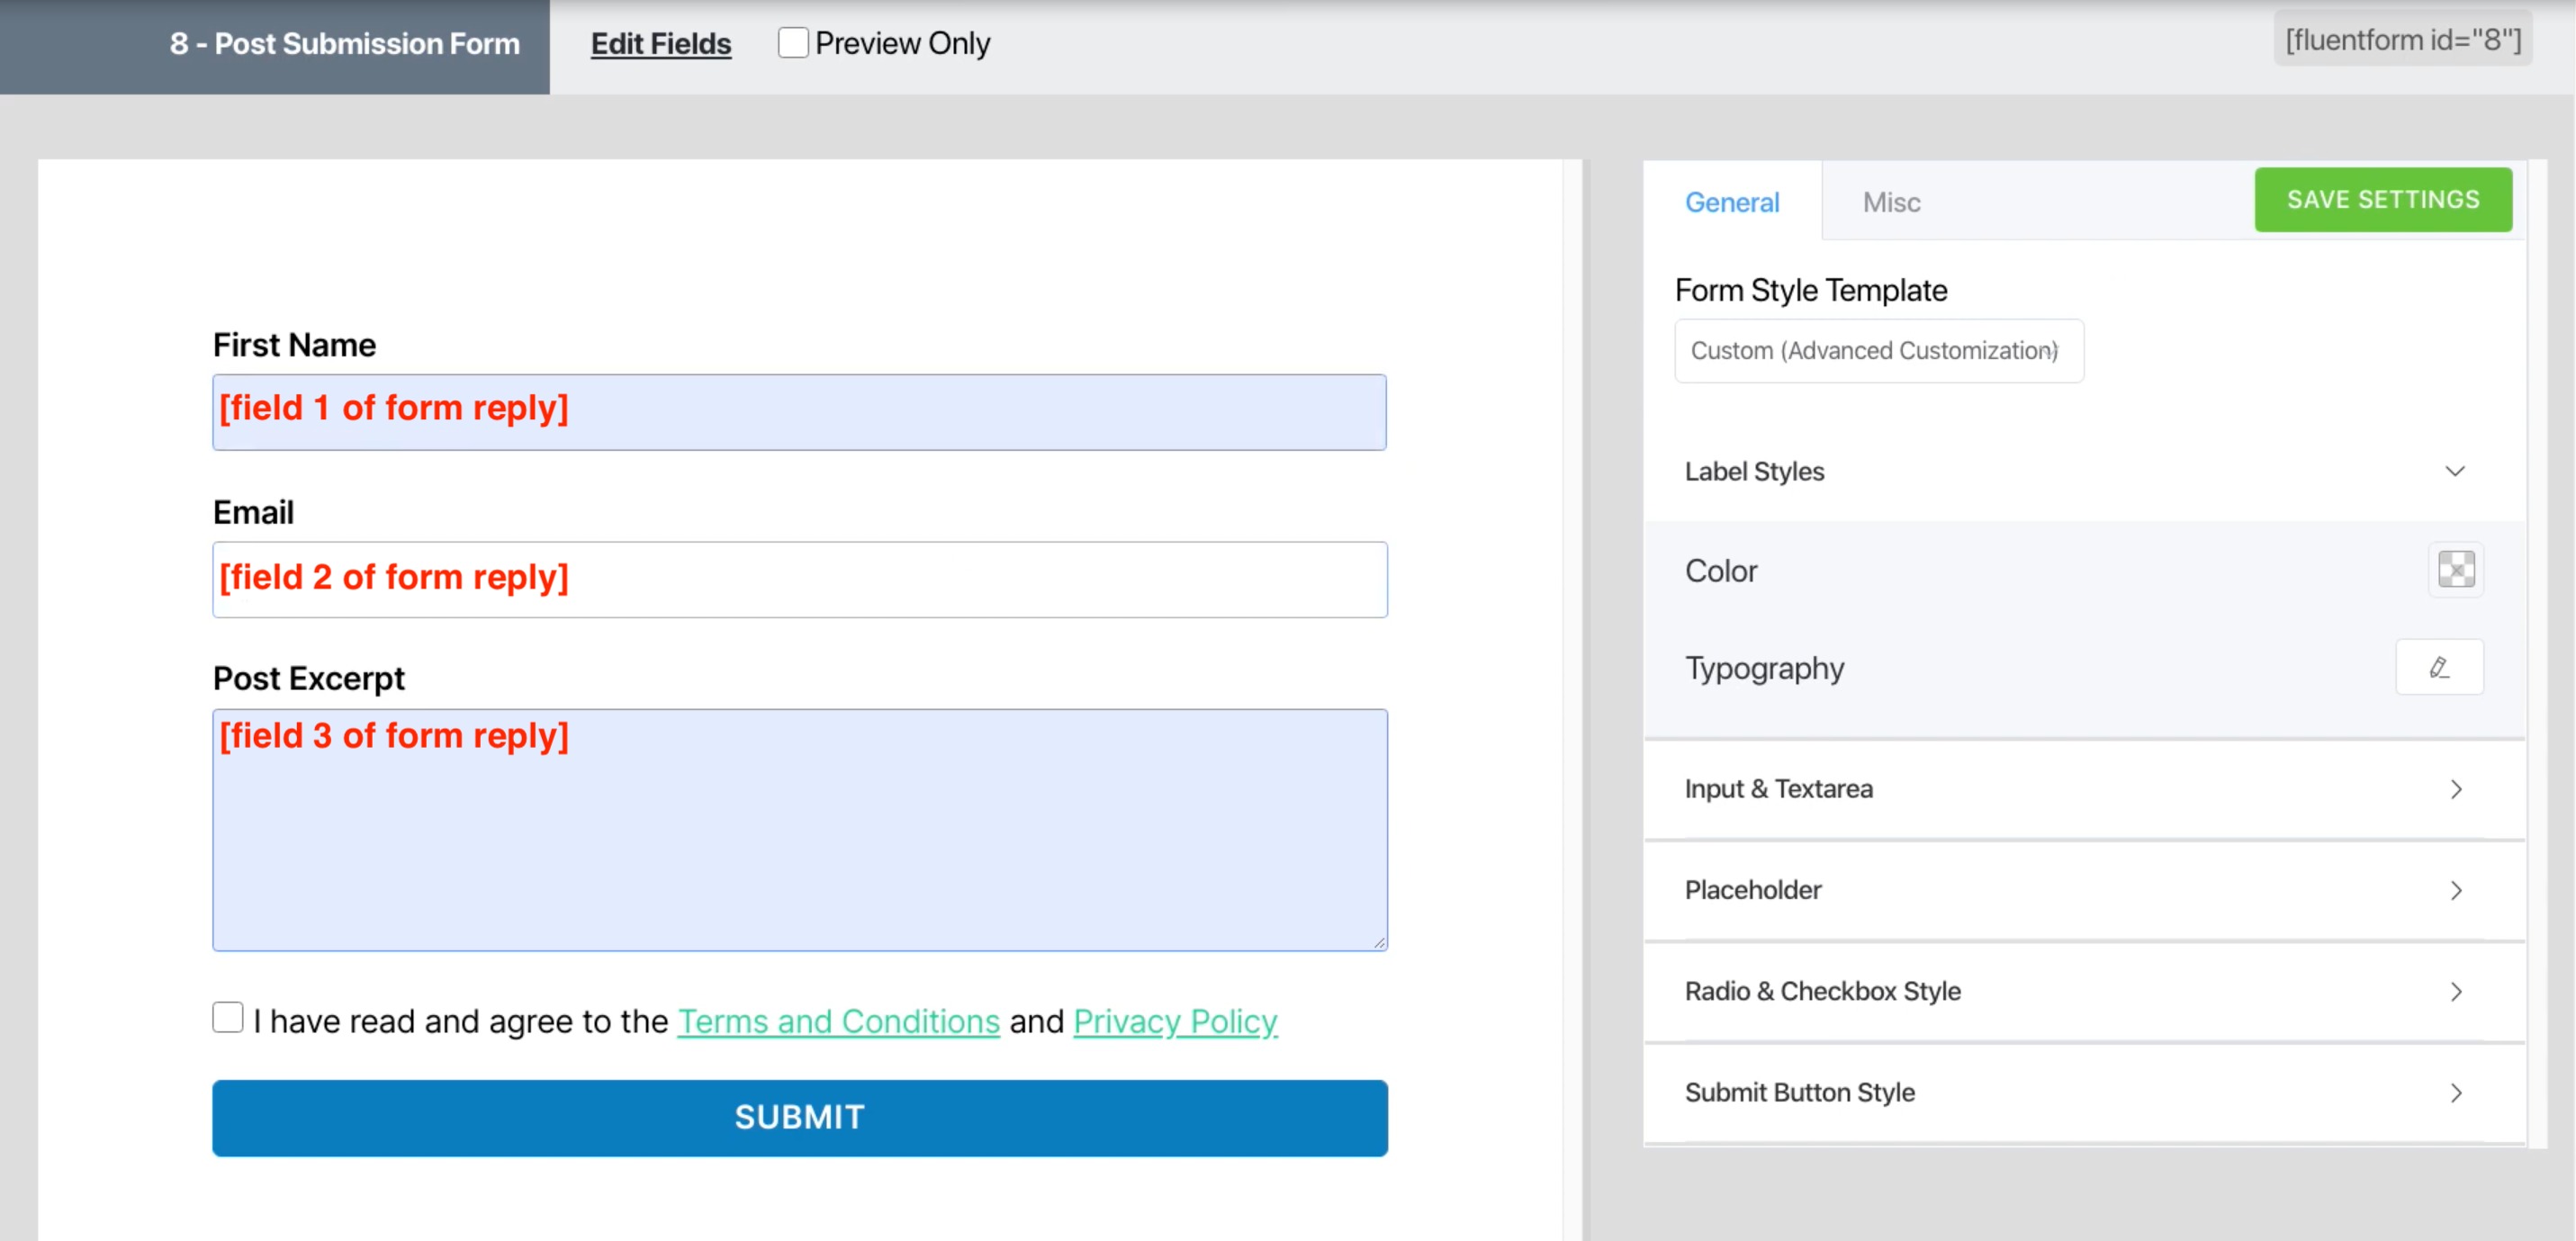
Task: Switch to the Misc tab
Action: 1890,202
